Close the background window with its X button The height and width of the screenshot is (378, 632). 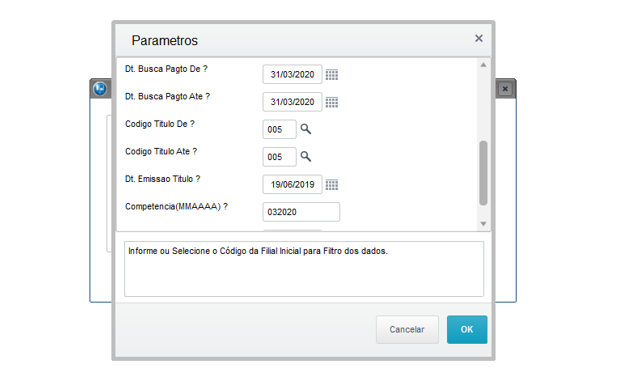click(505, 89)
